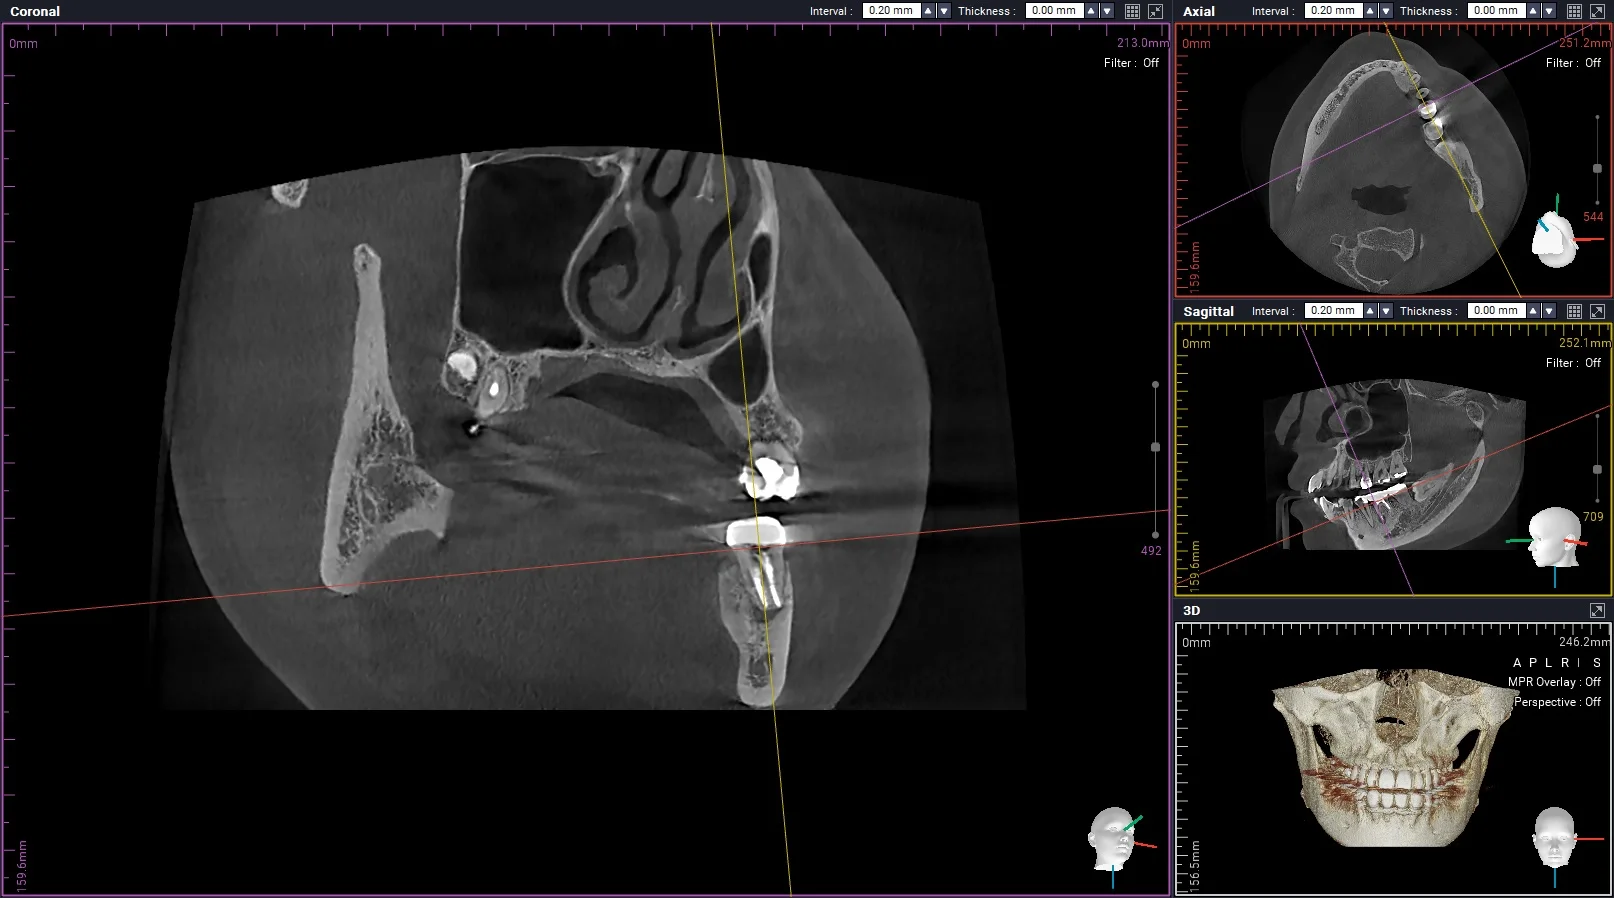The image size is (1614, 898).
Task: Increase the Coronal Thickness value
Action: click(x=1091, y=11)
